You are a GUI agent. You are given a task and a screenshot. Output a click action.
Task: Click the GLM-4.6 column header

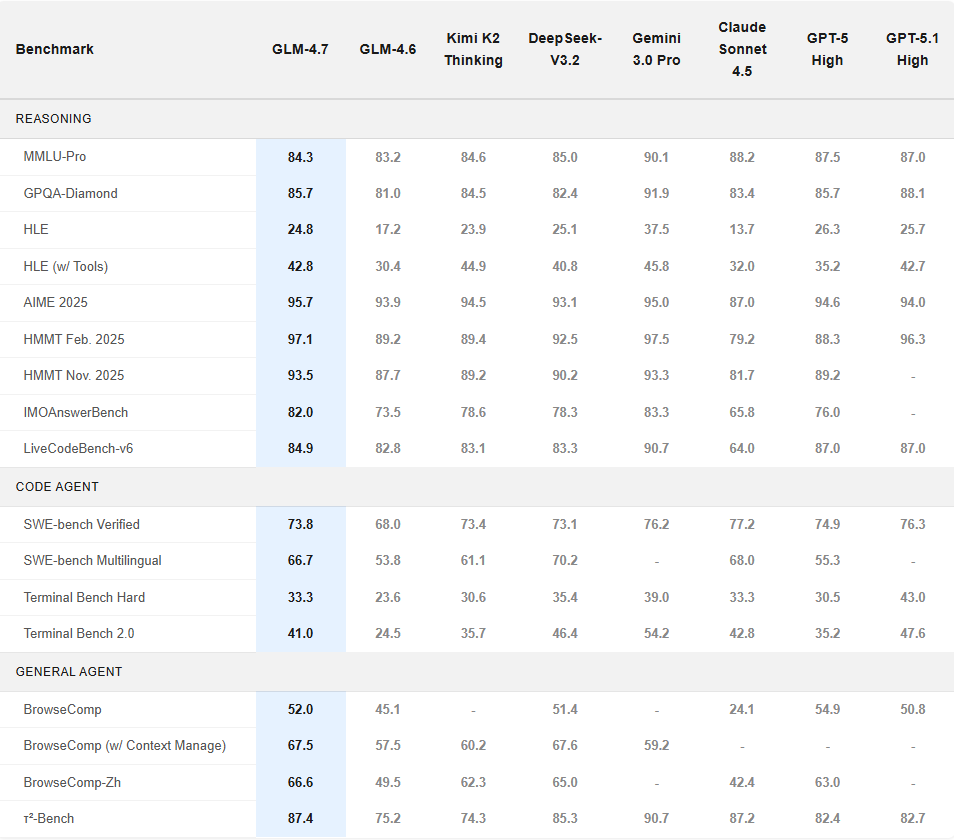388,48
